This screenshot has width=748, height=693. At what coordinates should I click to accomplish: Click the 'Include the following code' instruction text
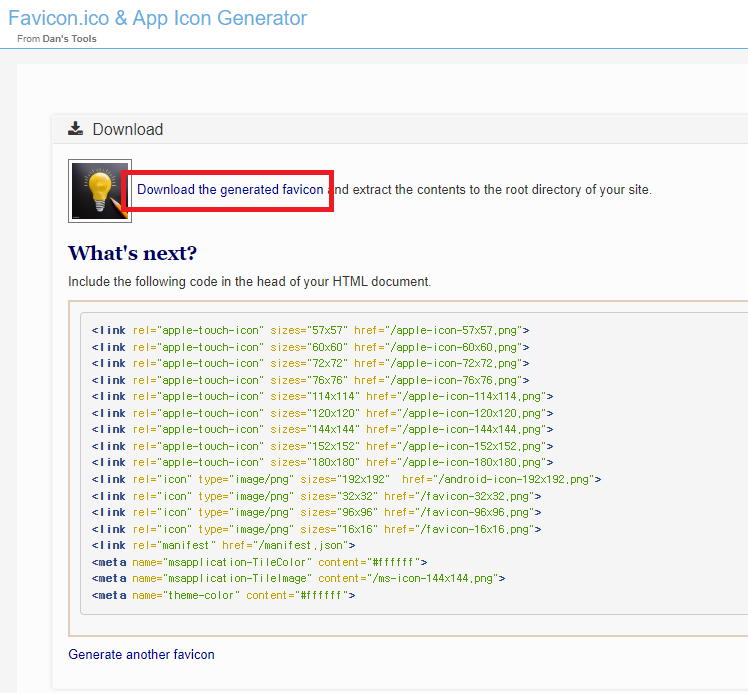point(249,281)
